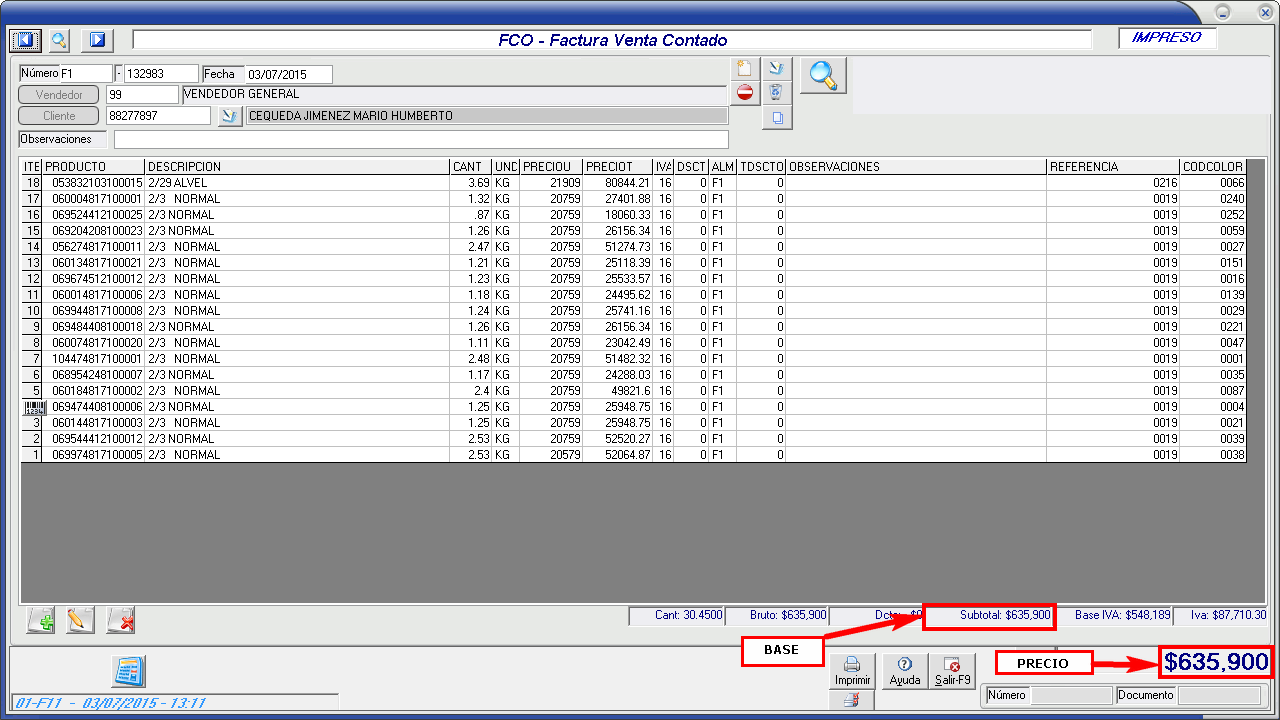Open the calculator icon at bottom left
Screen dimensions: 1280x720
[x=128, y=671]
